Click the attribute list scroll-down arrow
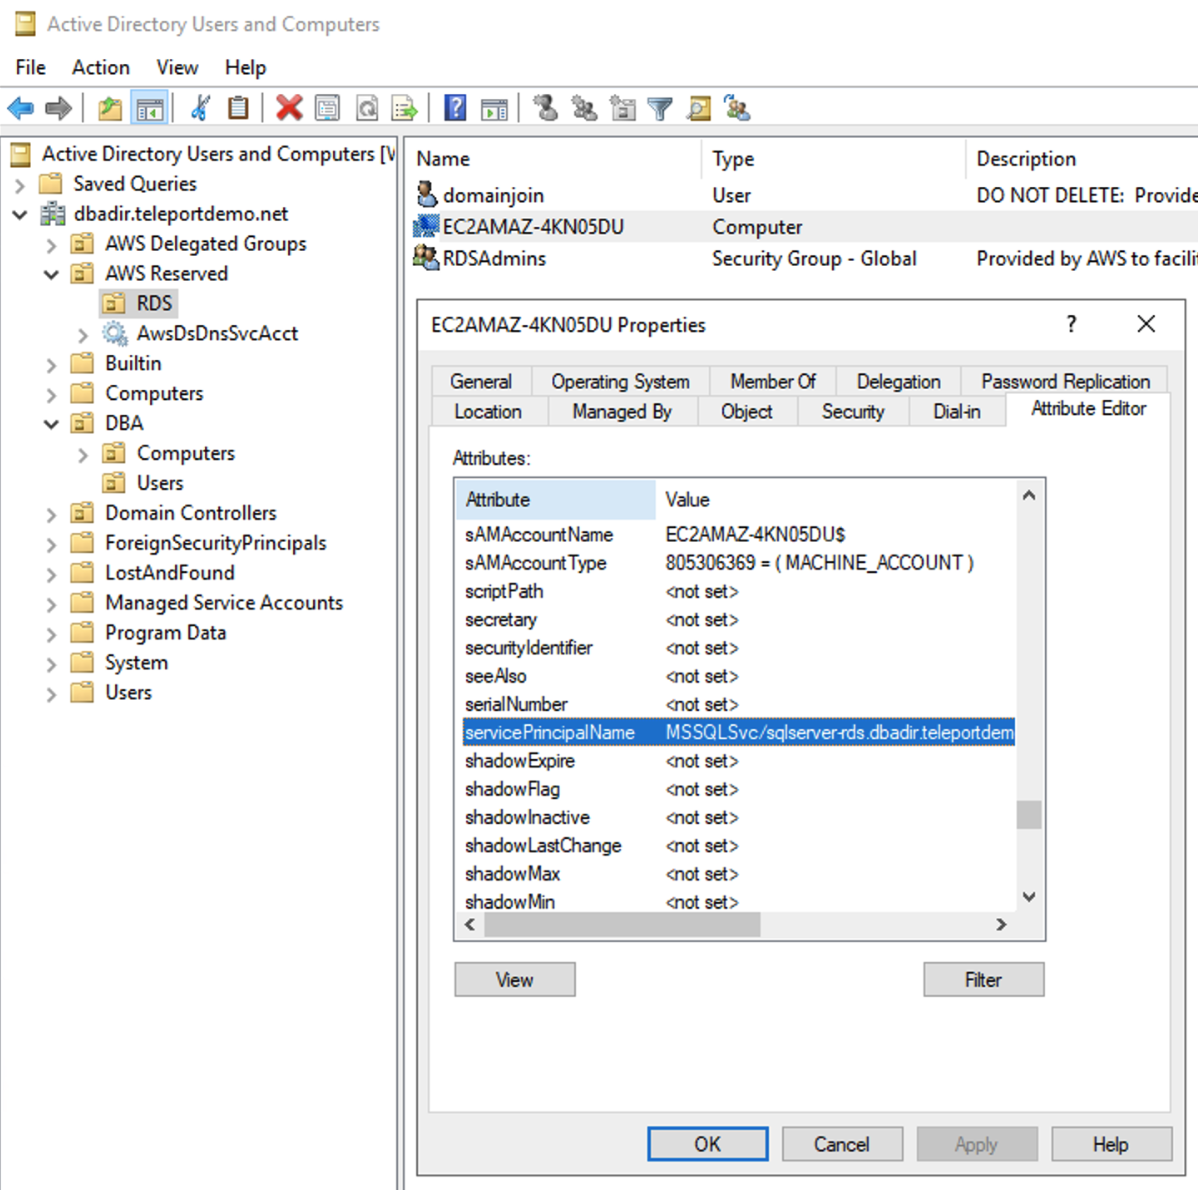The width and height of the screenshot is (1198, 1190). point(1029,897)
